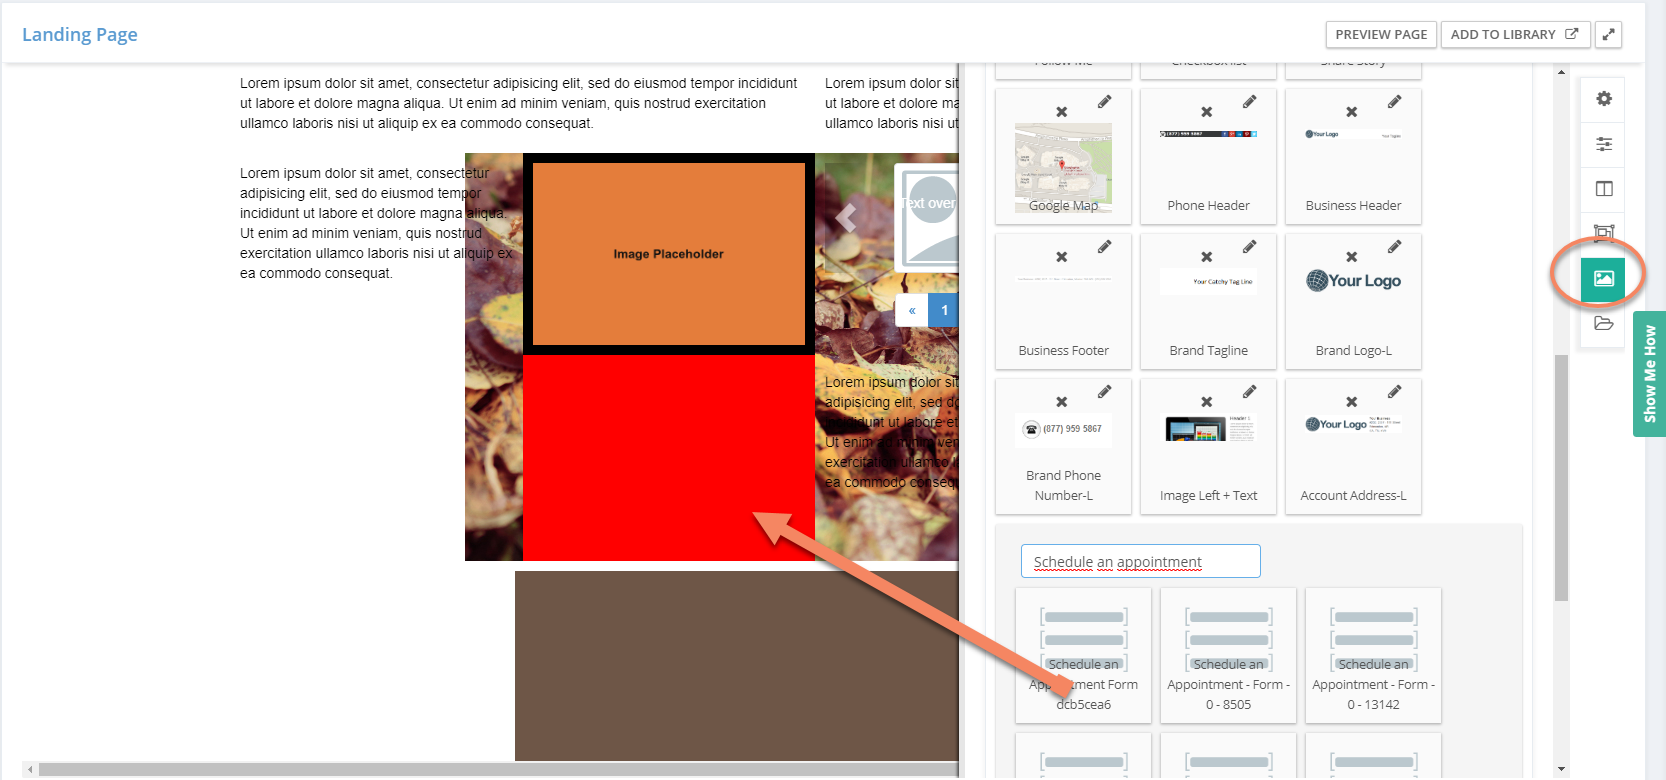1666x780 pixels.
Task: Remove the Image Left + Text widget
Action: (1207, 402)
